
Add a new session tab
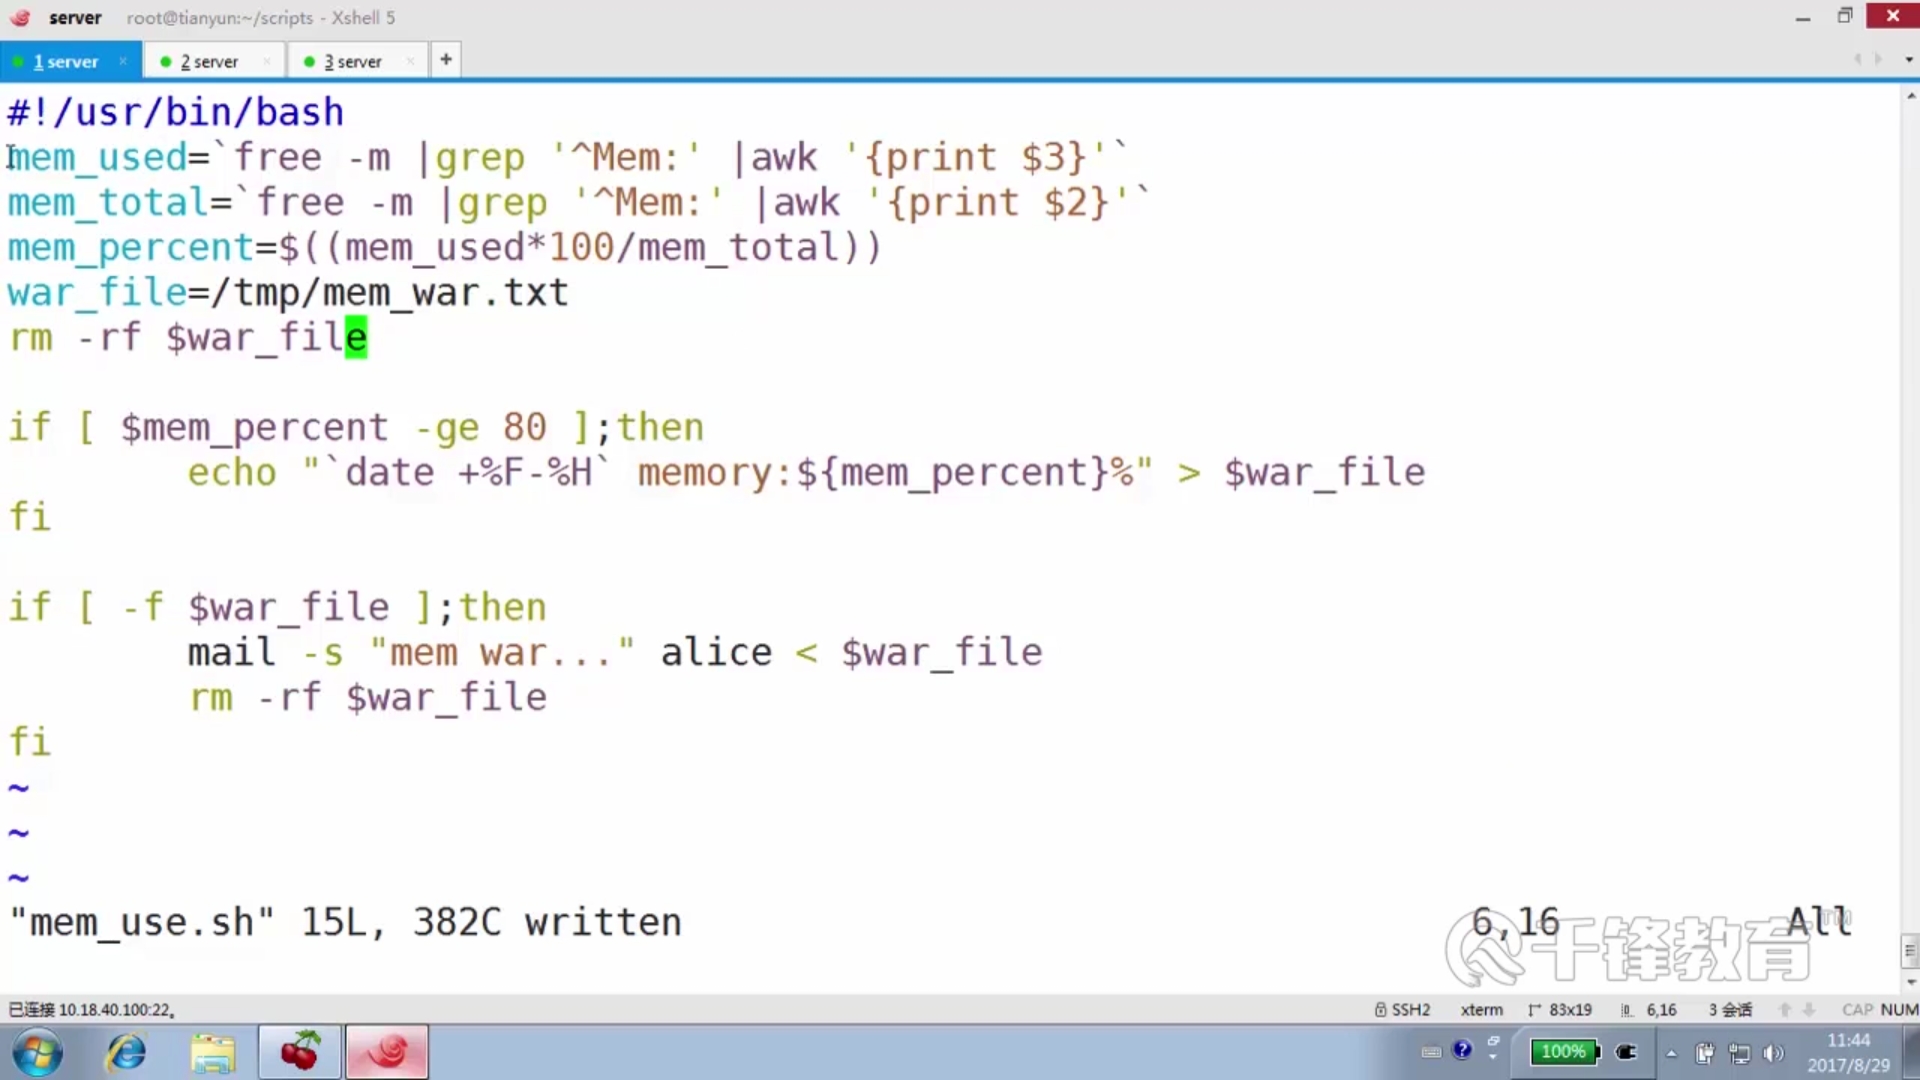coord(446,59)
